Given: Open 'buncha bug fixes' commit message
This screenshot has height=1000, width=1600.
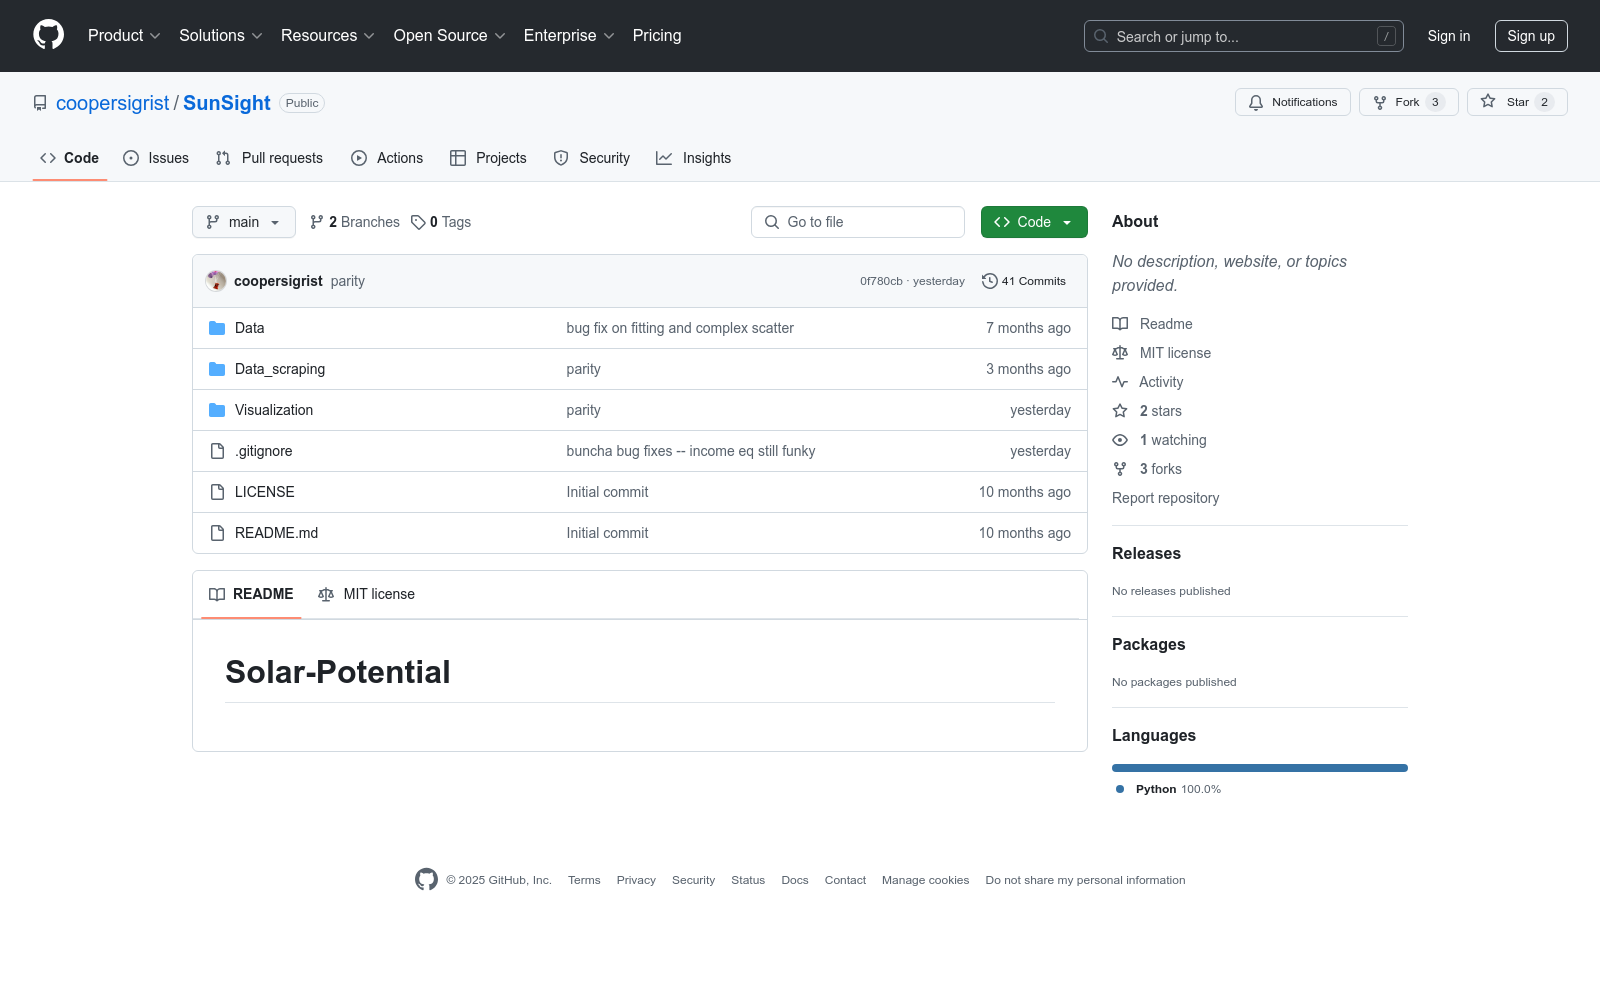Looking at the screenshot, I should pos(691,451).
